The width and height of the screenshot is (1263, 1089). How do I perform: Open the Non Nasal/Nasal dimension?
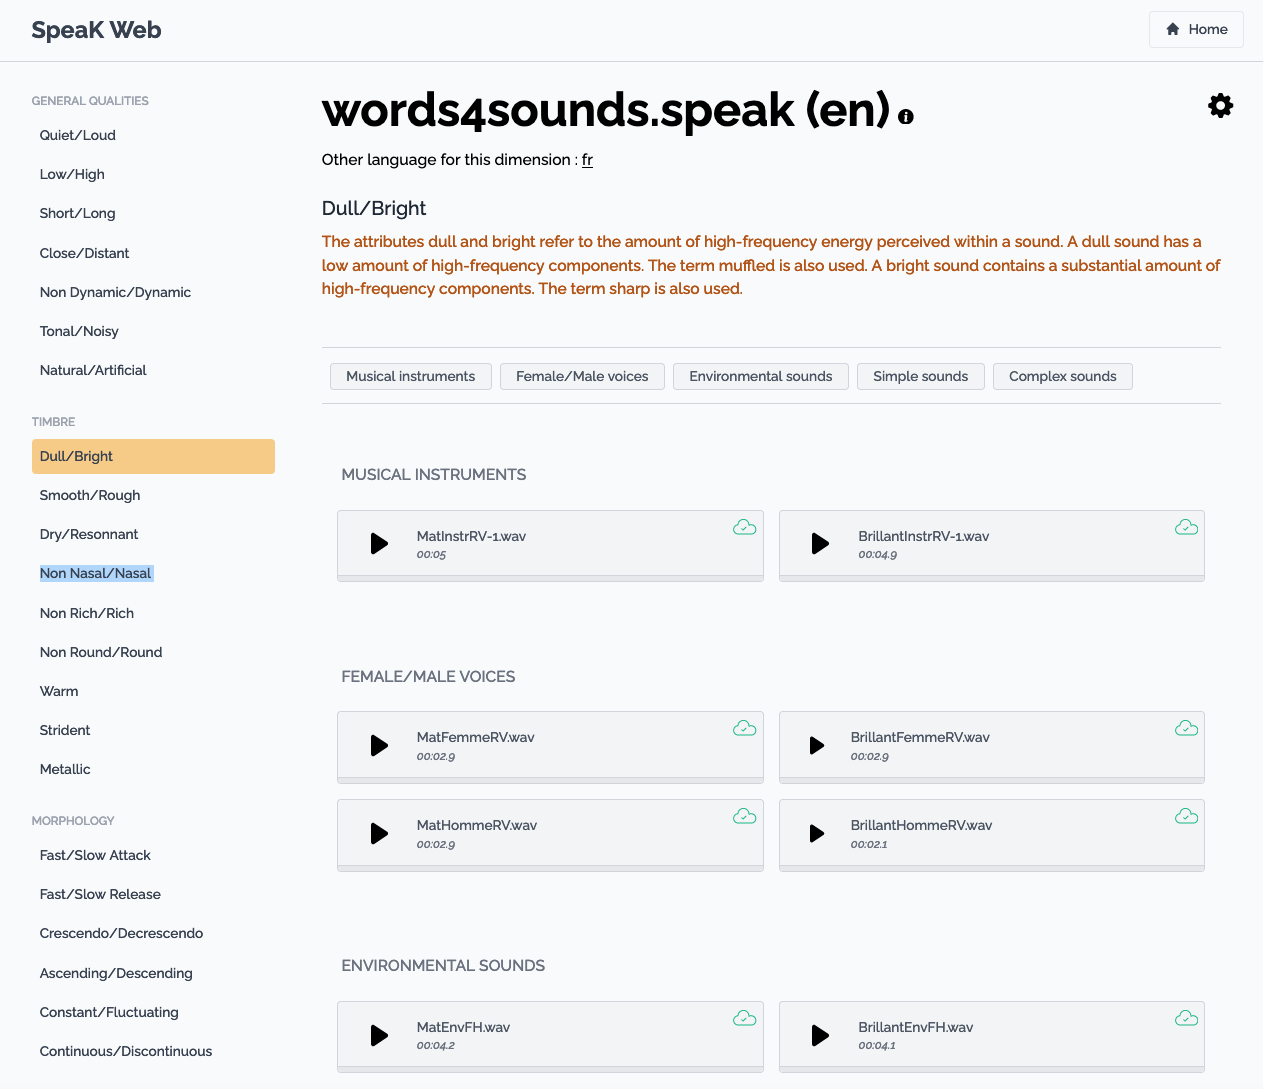(x=96, y=573)
